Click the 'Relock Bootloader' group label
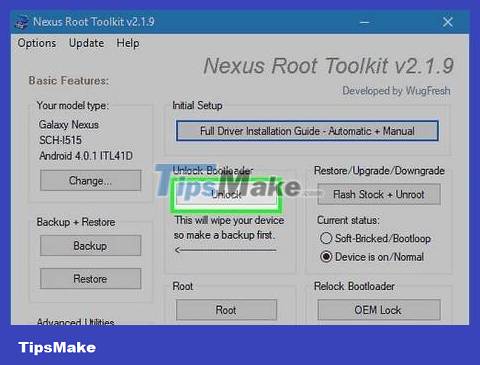 (354, 286)
